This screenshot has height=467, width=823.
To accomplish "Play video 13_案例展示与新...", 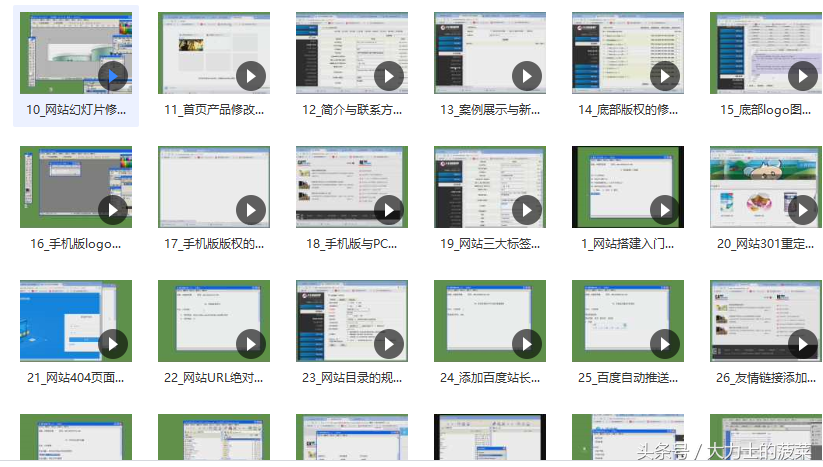I will pyautogui.click(x=527, y=76).
